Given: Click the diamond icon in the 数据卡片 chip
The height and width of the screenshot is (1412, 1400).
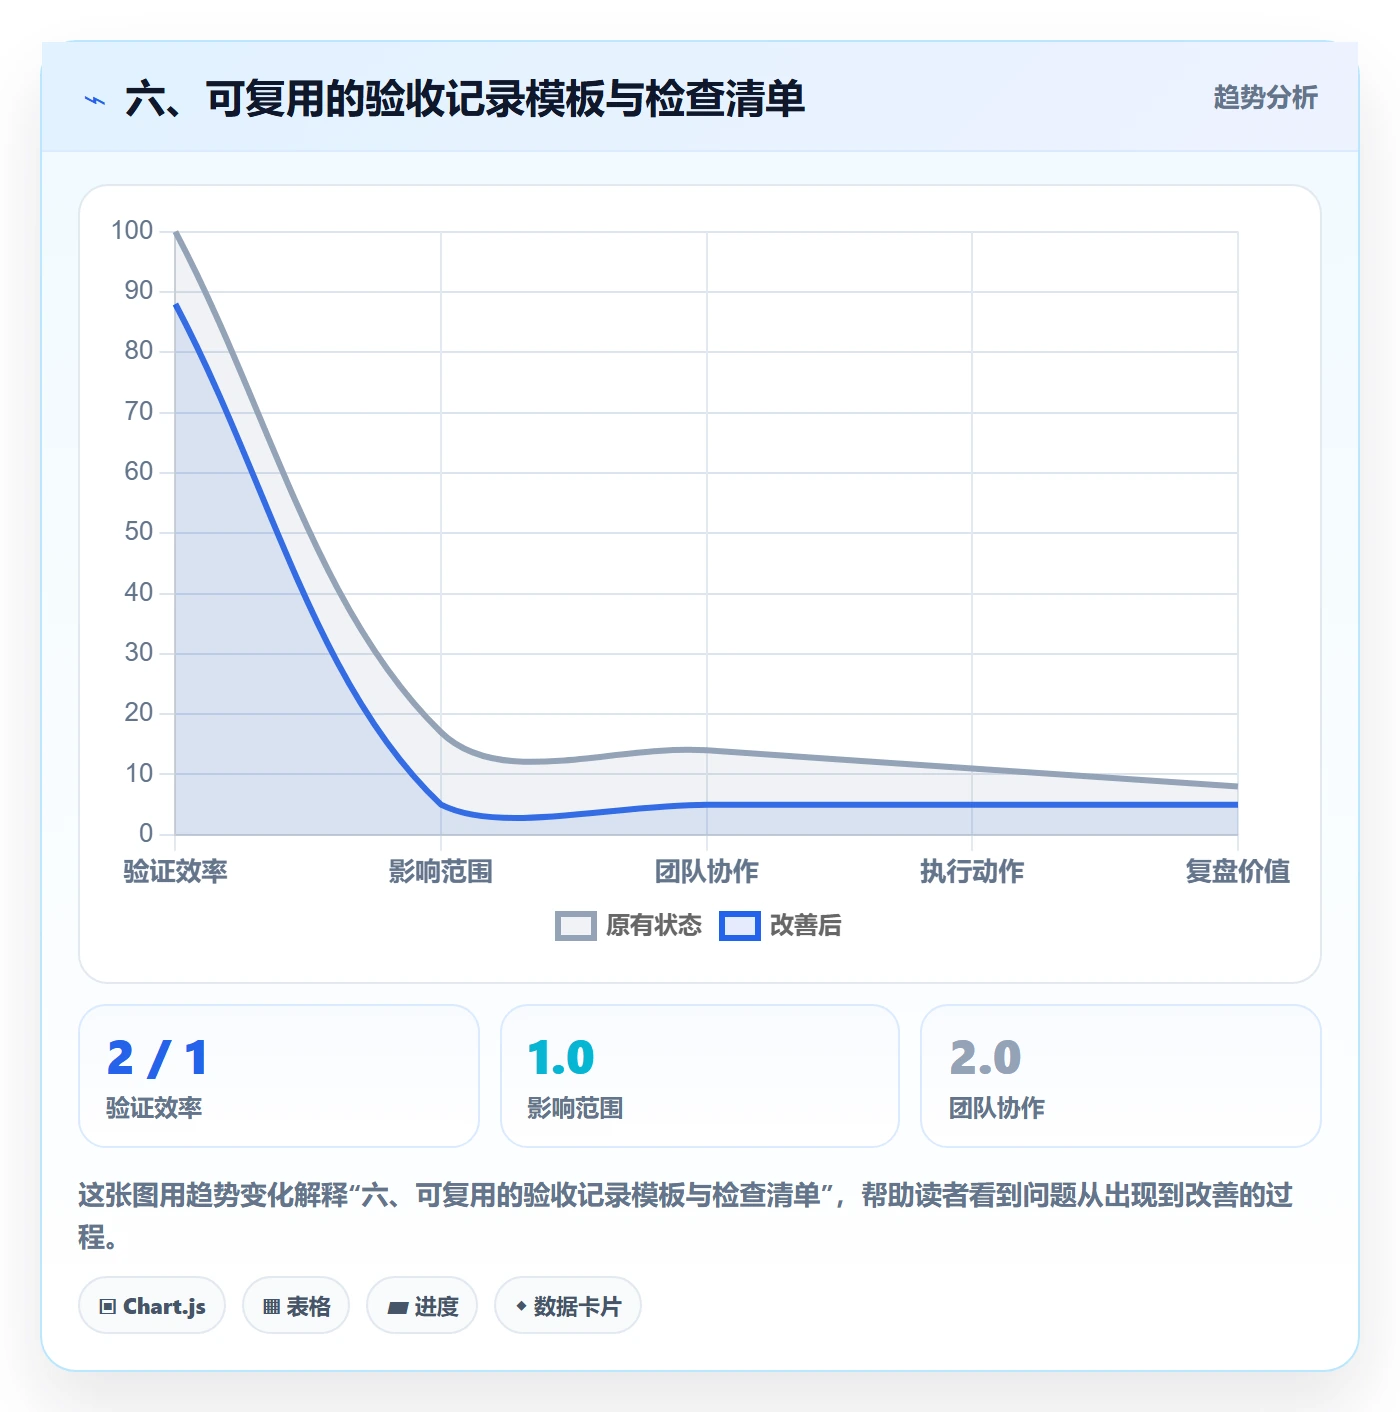Looking at the screenshot, I should click(521, 1306).
